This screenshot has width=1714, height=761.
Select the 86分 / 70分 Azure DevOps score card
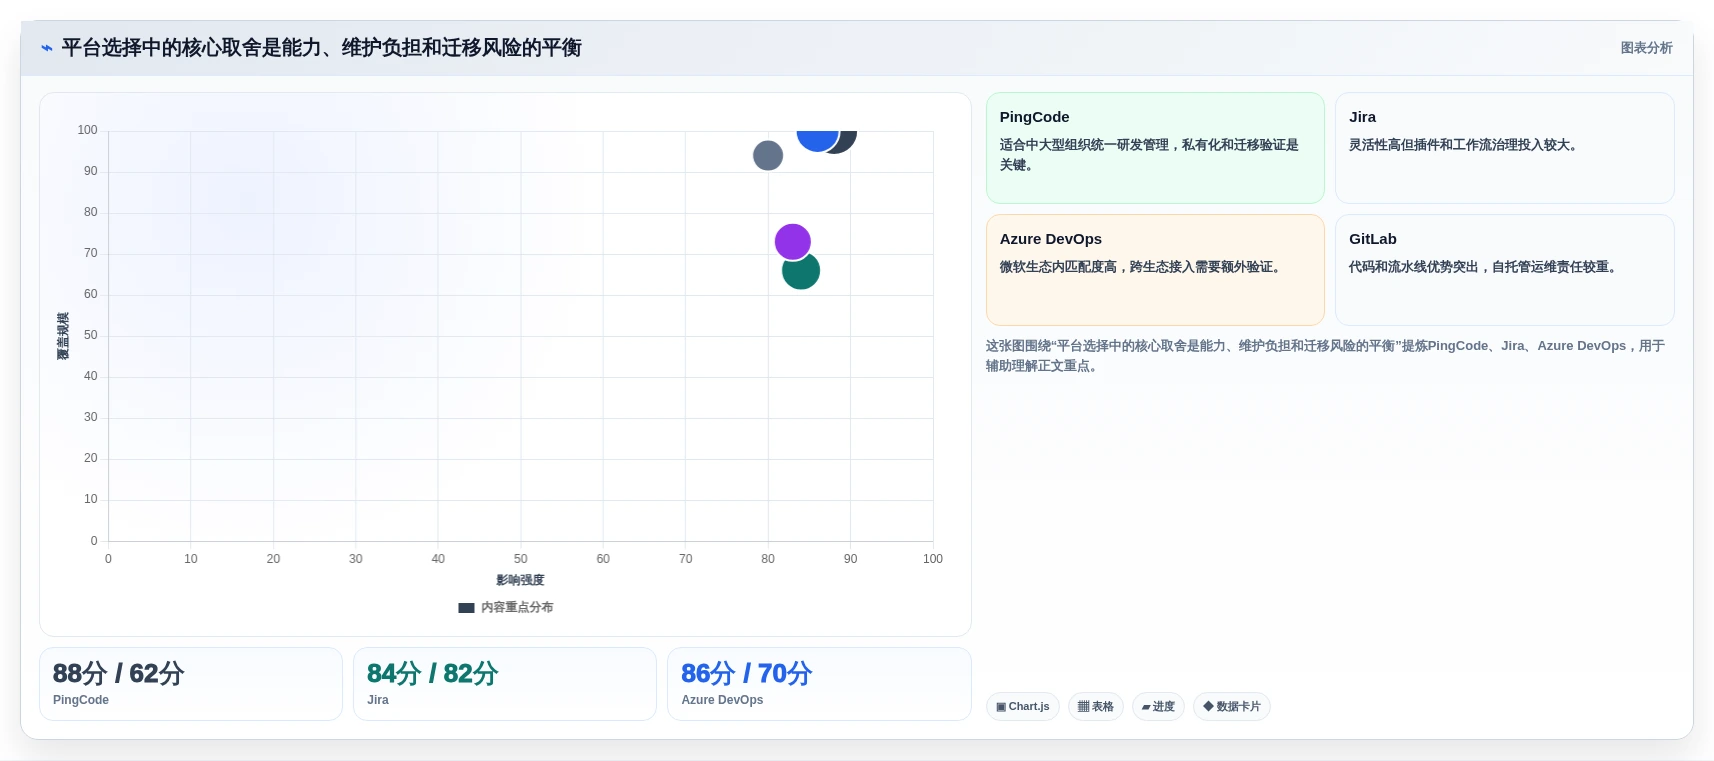point(819,684)
